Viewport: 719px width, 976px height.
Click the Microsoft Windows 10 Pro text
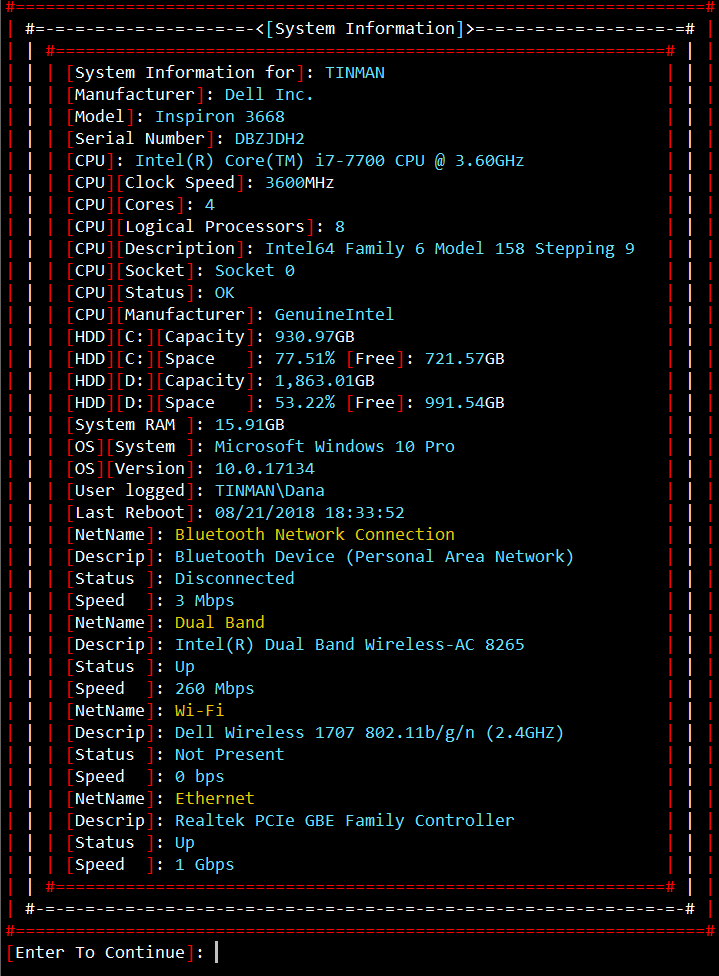click(334, 447)
